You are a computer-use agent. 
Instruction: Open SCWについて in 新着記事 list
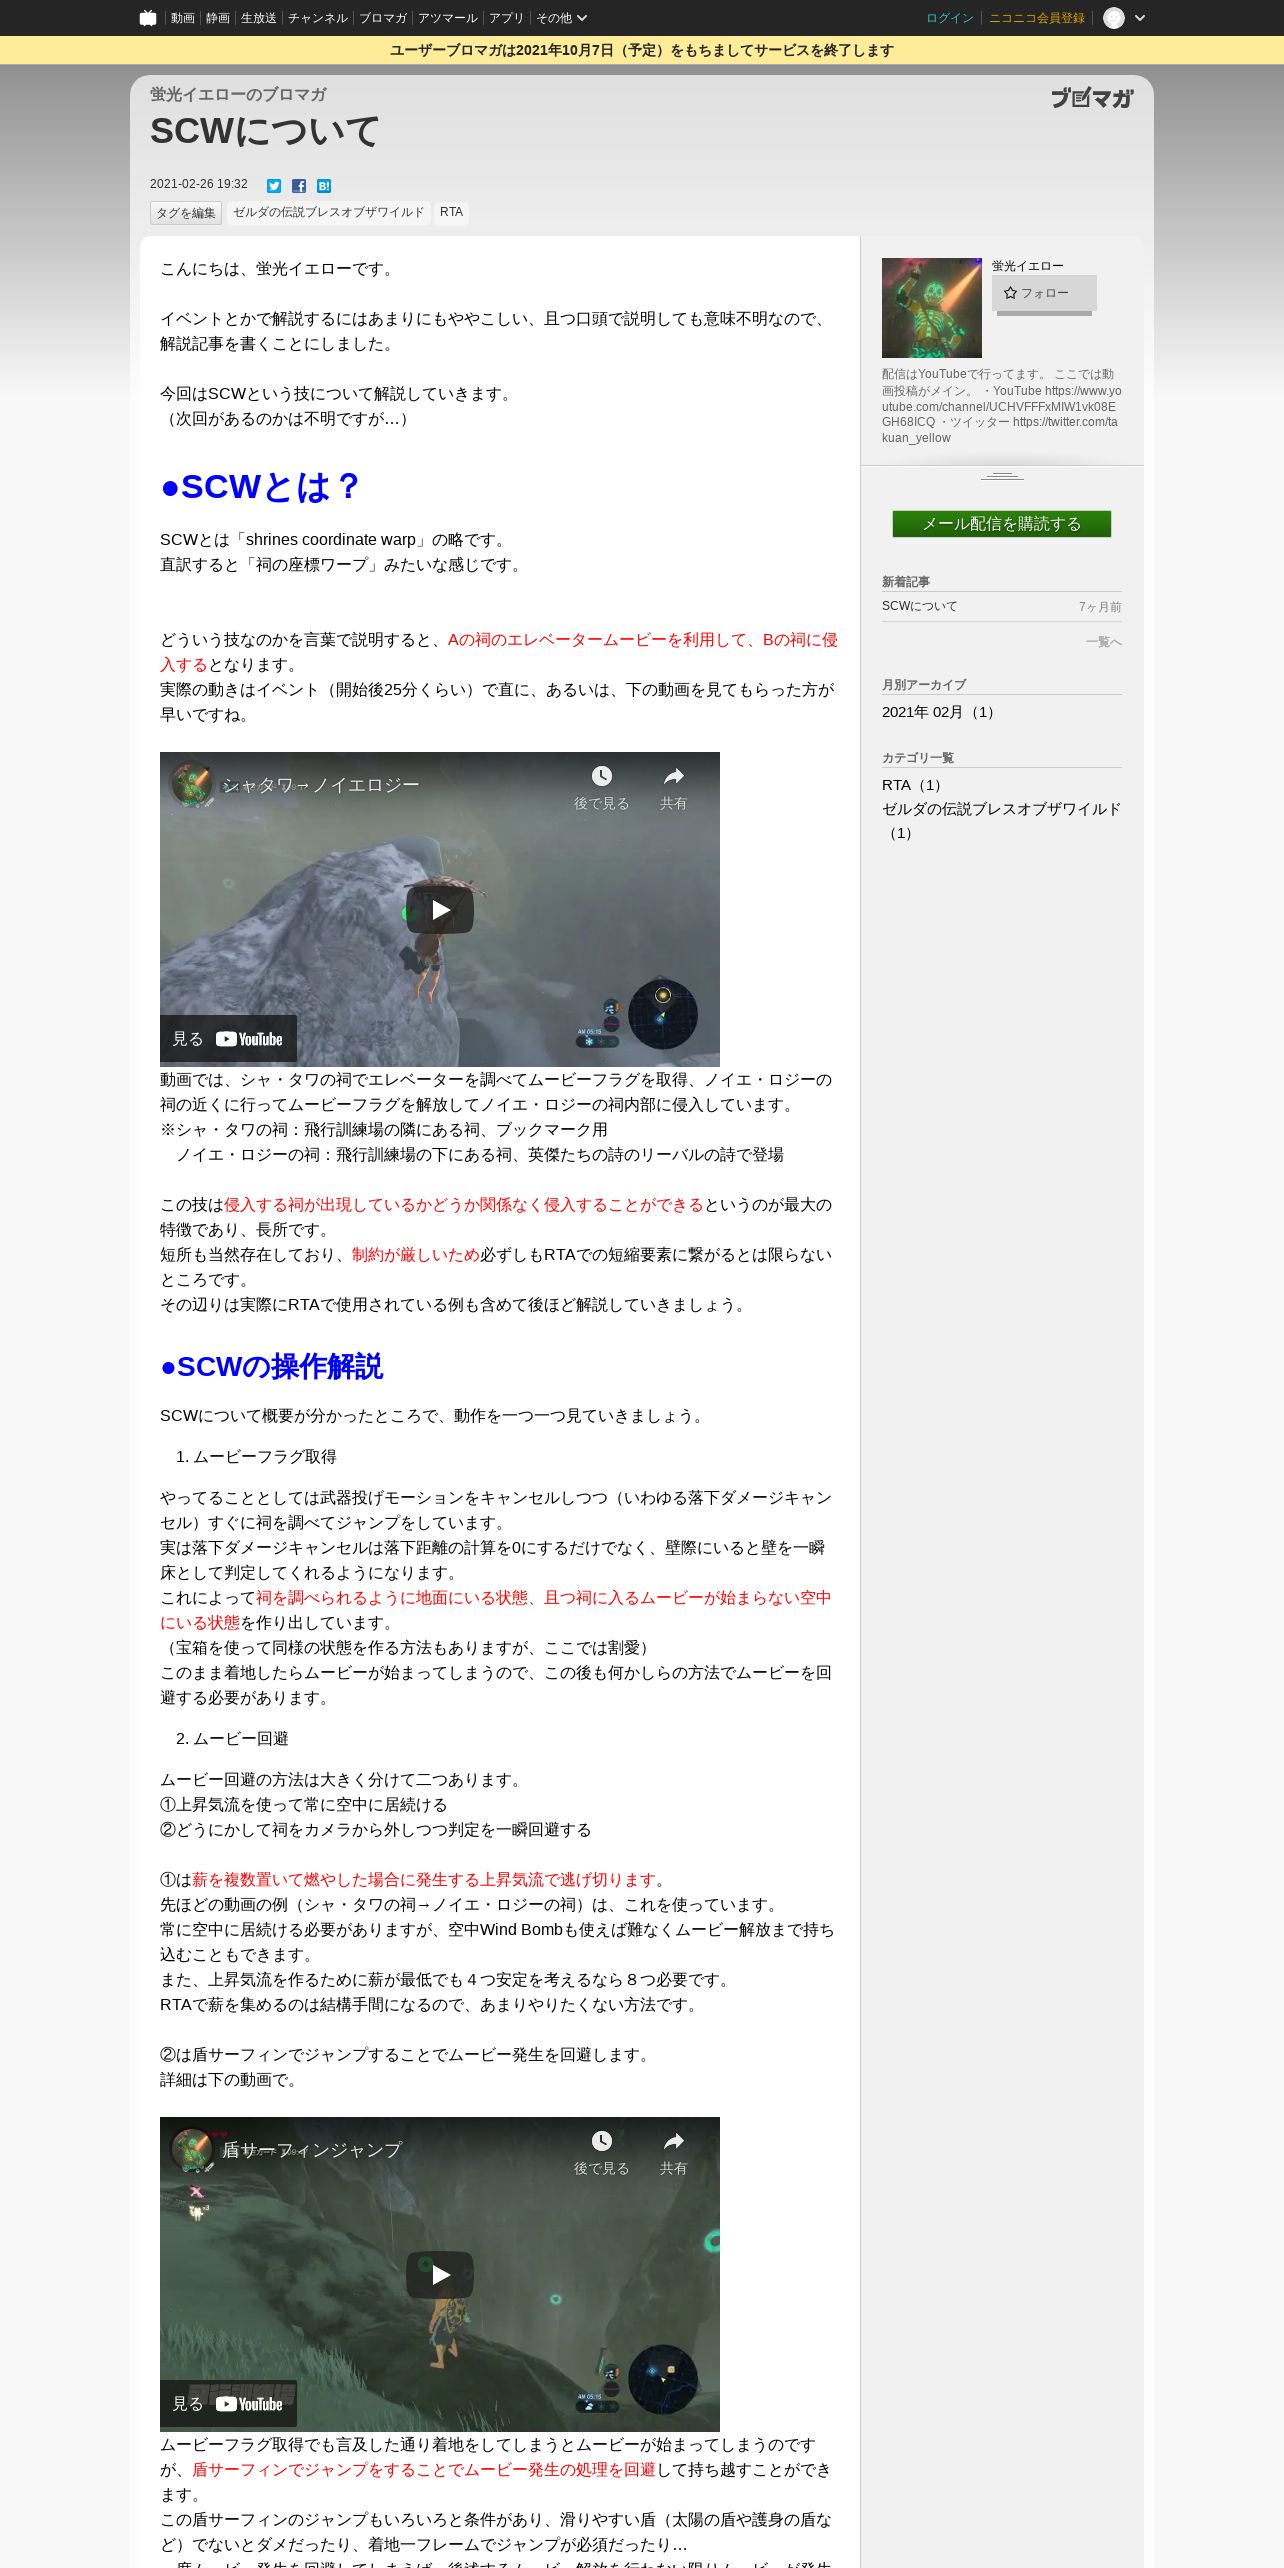click(920, 606)
